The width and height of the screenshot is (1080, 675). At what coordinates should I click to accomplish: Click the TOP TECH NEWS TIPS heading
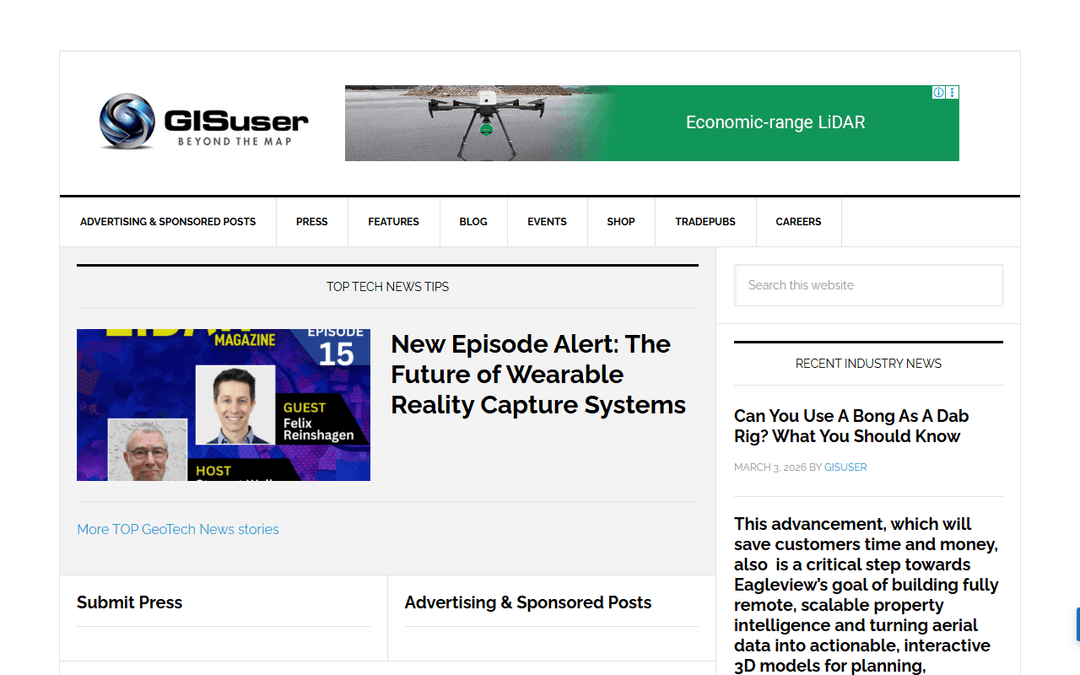tap(387, 287)
